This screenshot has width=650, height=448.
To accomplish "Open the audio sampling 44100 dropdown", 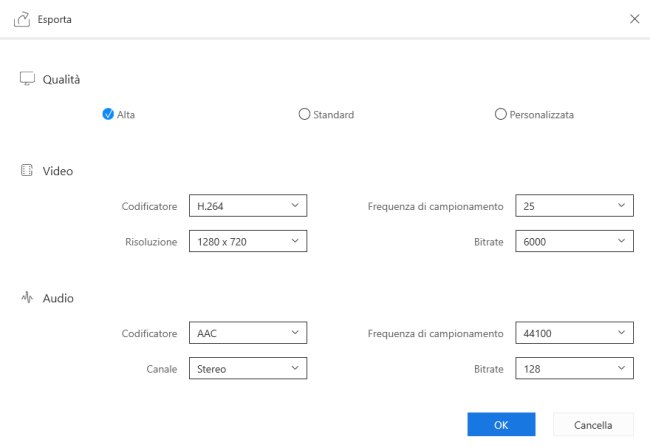I will [x=574, y=333].
